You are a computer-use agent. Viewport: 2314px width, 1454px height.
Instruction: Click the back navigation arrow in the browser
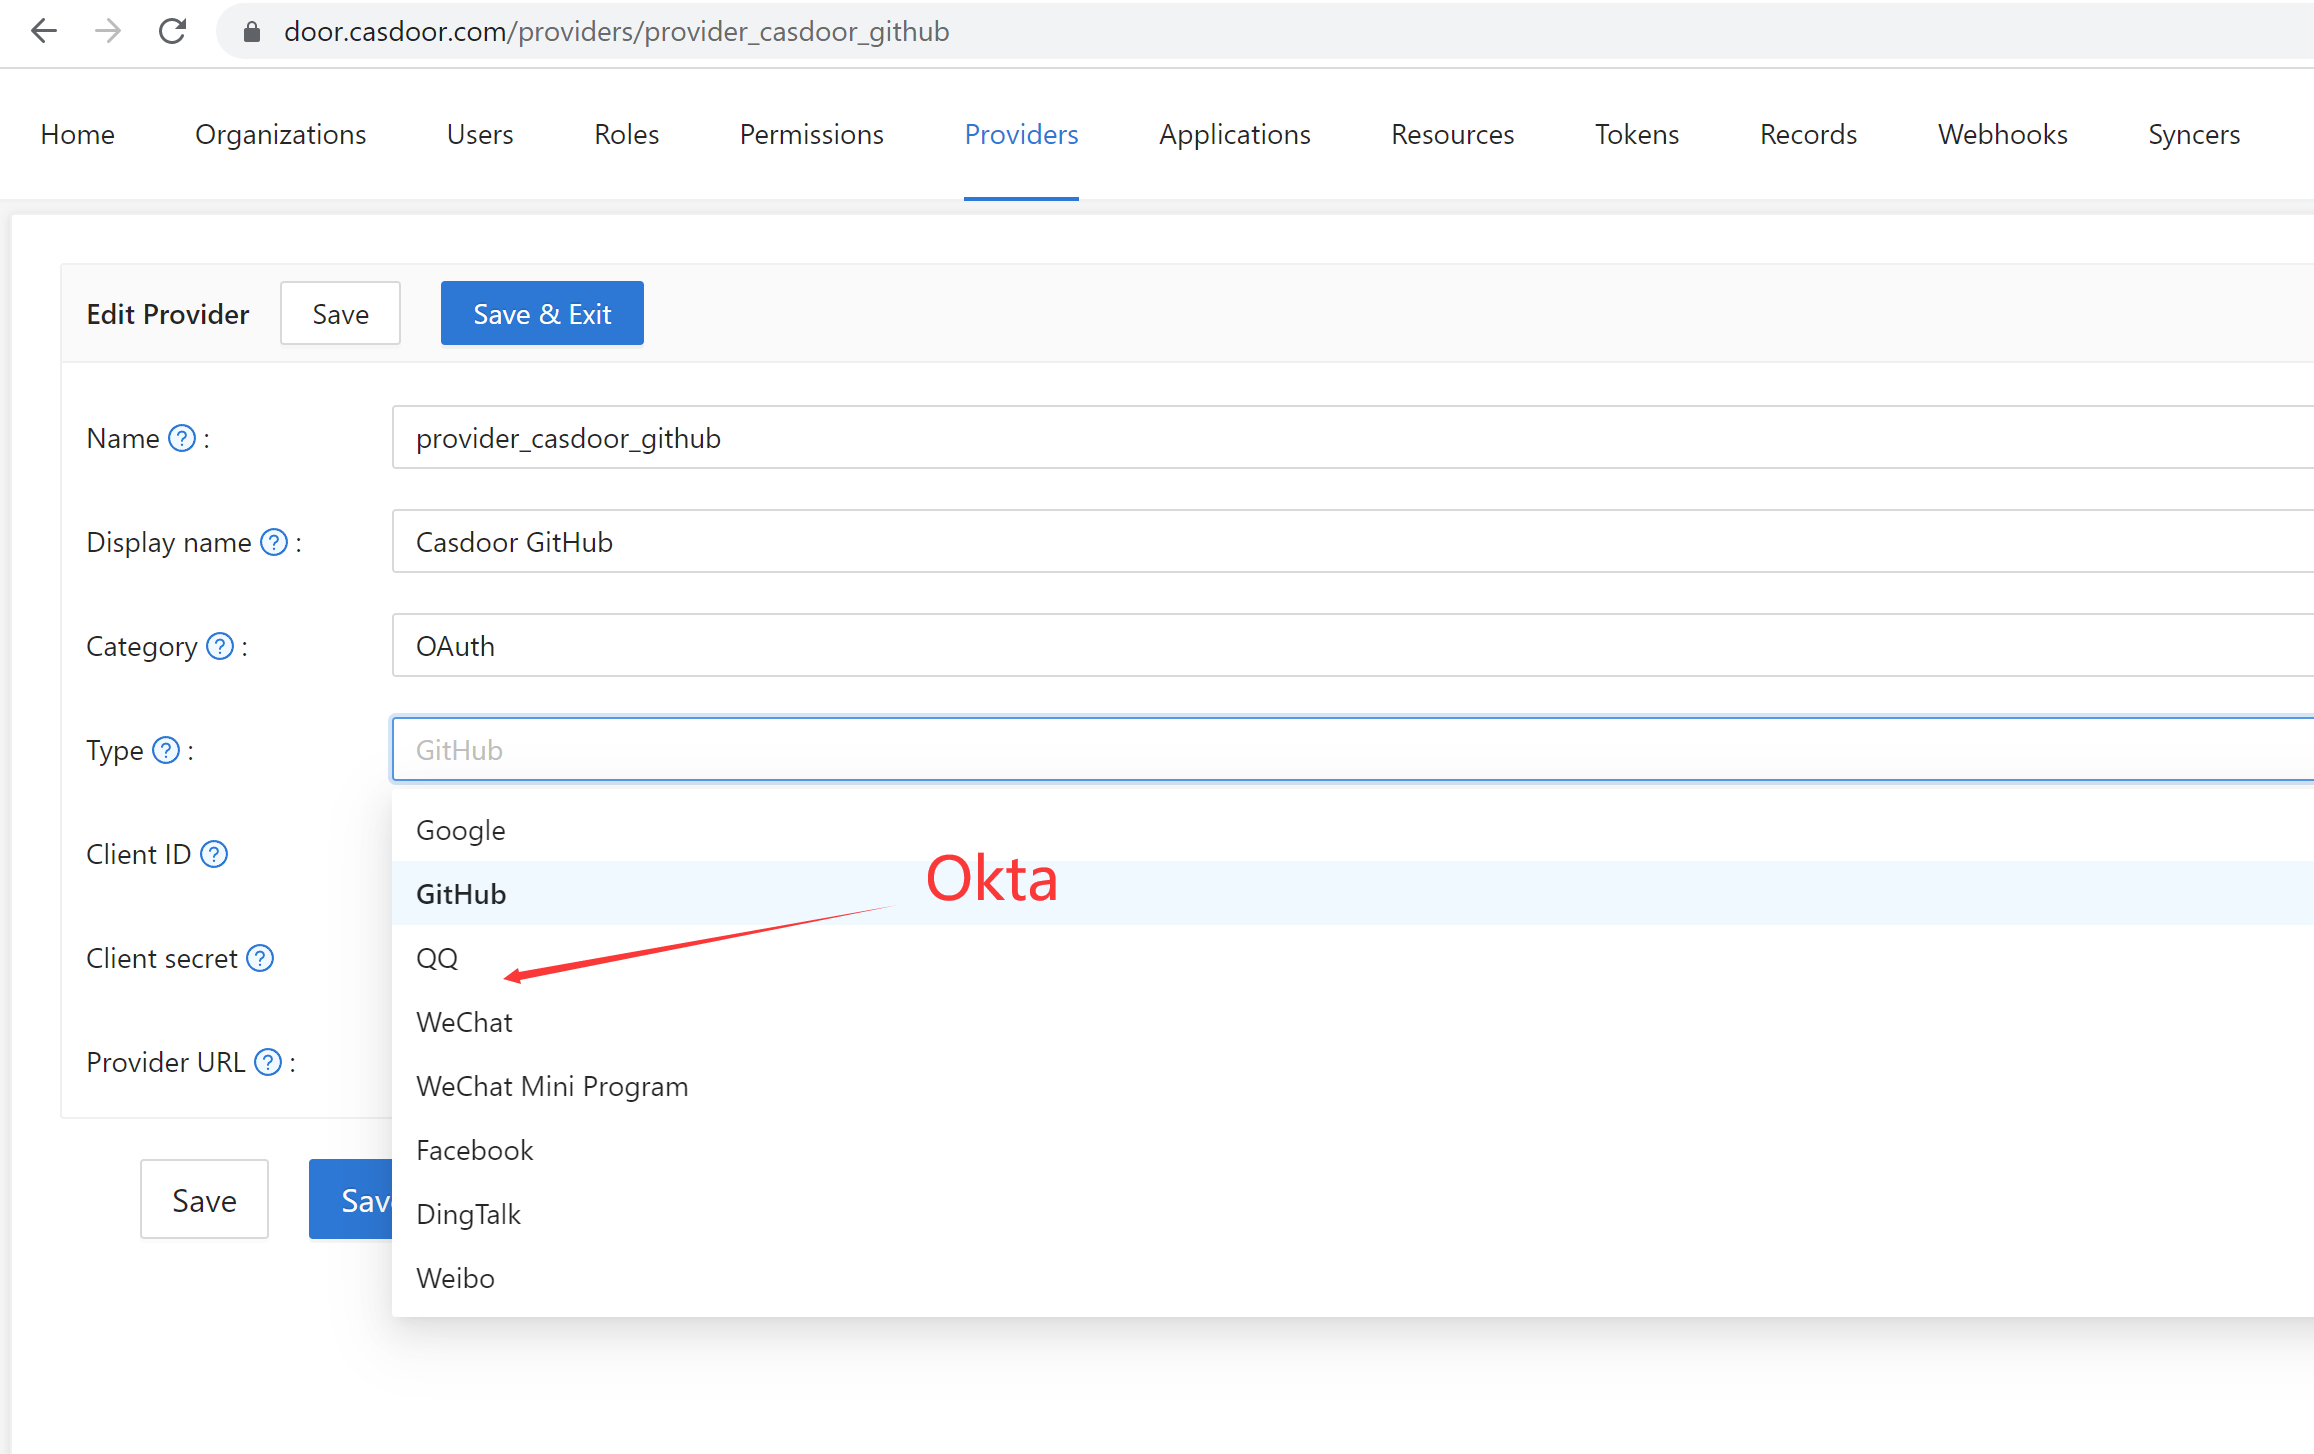(x=44, y=31)
